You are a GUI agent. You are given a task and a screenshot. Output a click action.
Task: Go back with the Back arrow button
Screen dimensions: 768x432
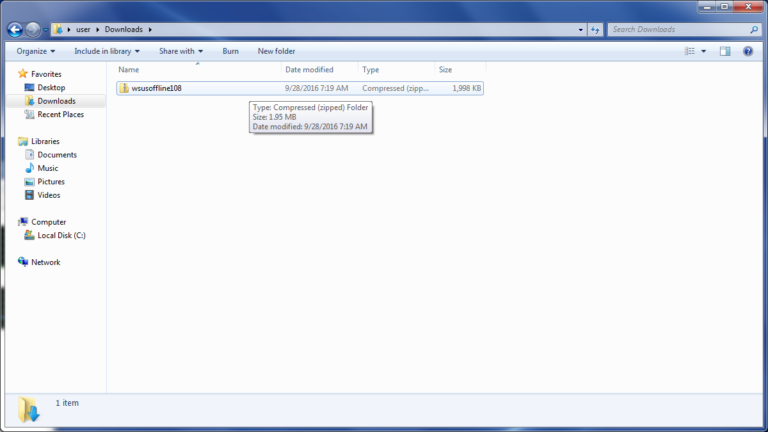15,30
